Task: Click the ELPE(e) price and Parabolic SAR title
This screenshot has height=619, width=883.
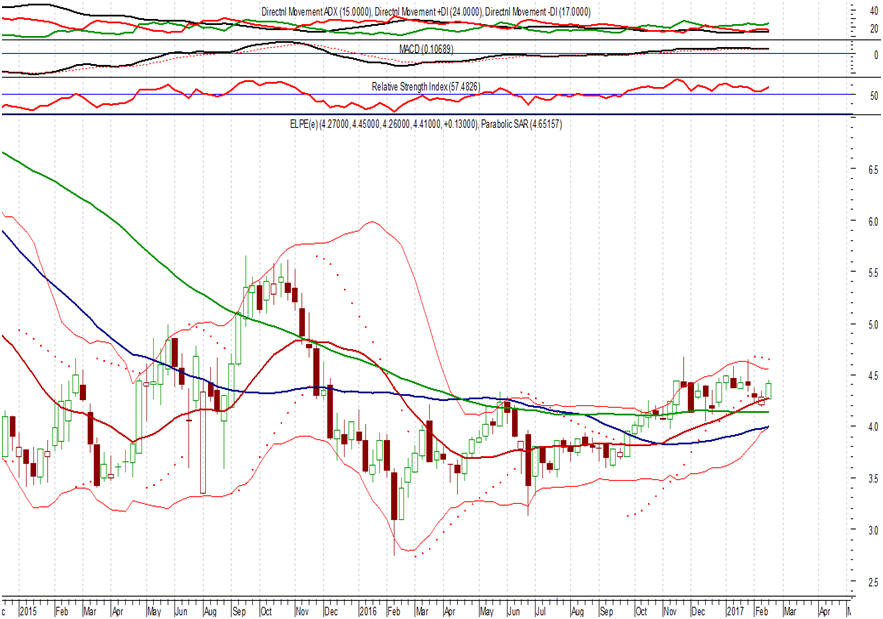Action: tap(426, 124)
